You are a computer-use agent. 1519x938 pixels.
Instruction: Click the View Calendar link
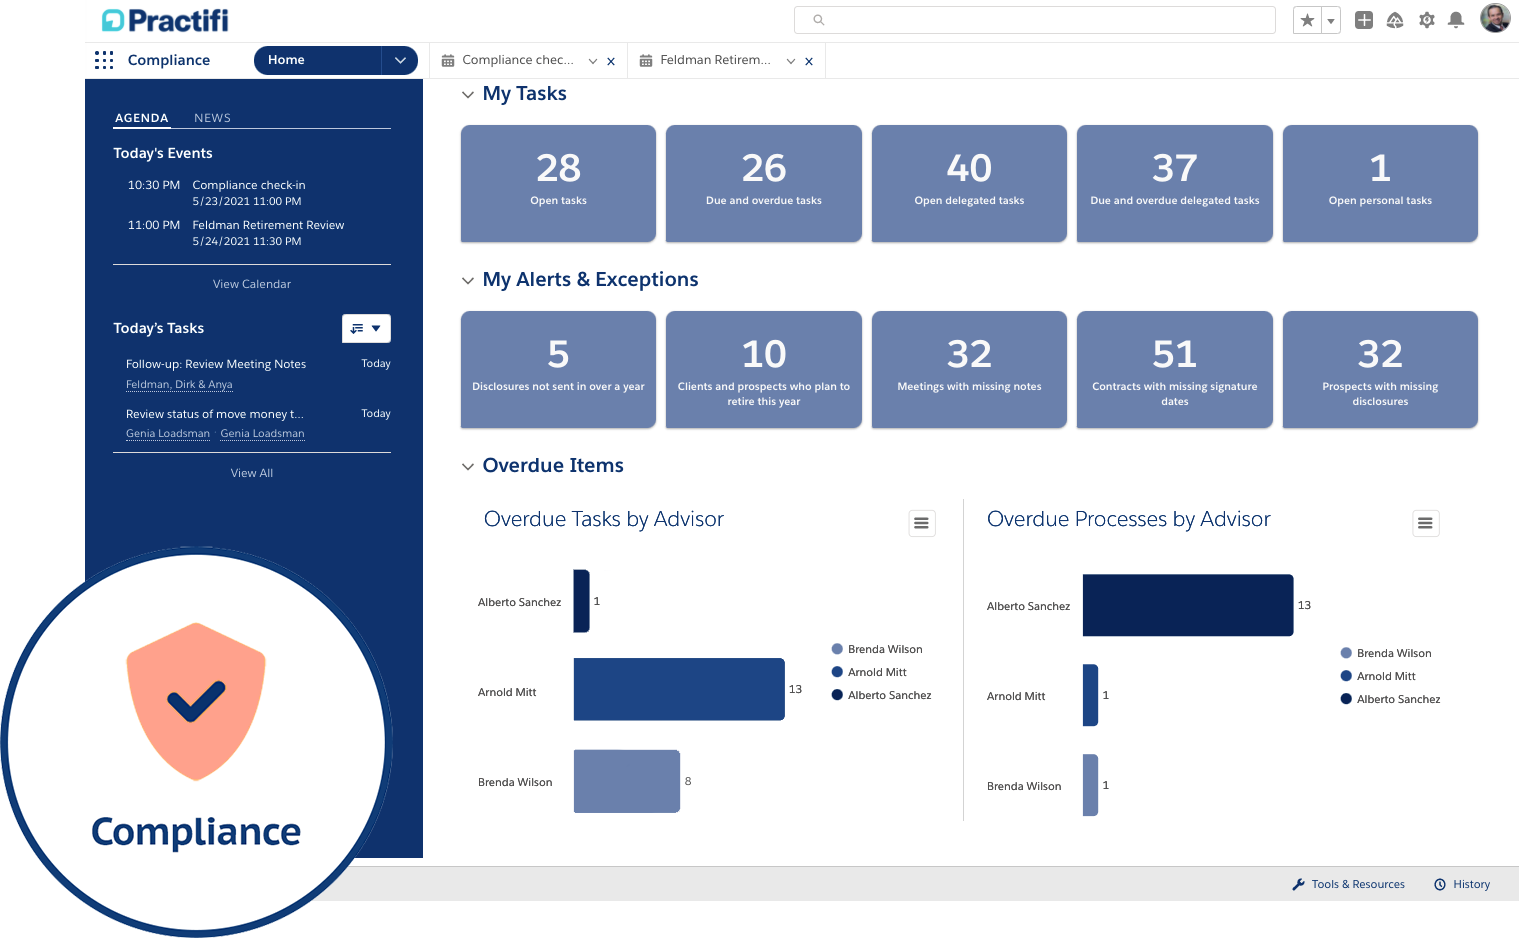pos(251,283)
